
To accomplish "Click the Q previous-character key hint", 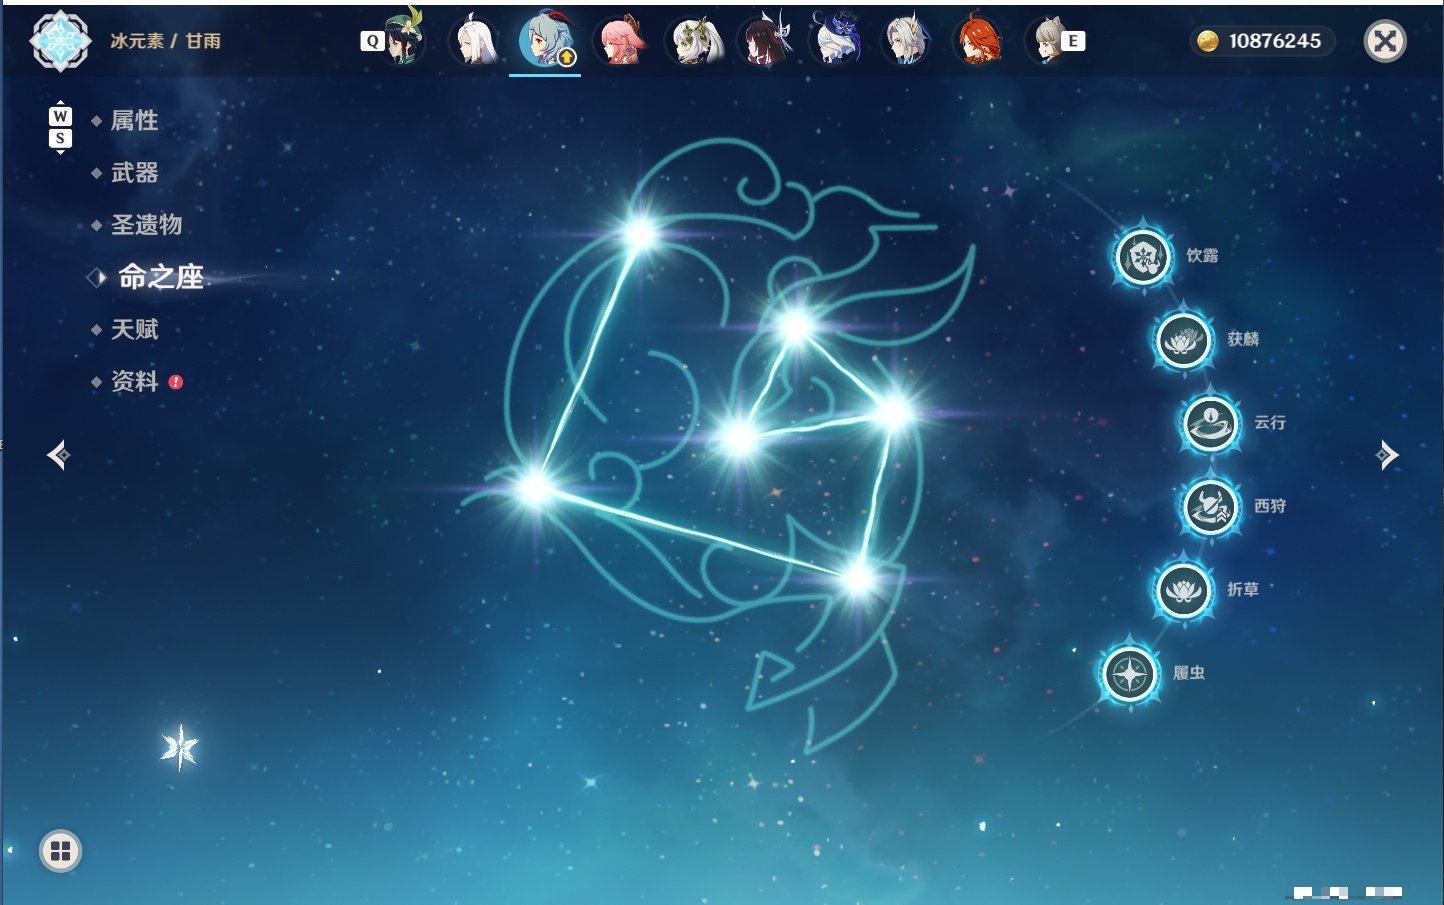I will [372, 41].
